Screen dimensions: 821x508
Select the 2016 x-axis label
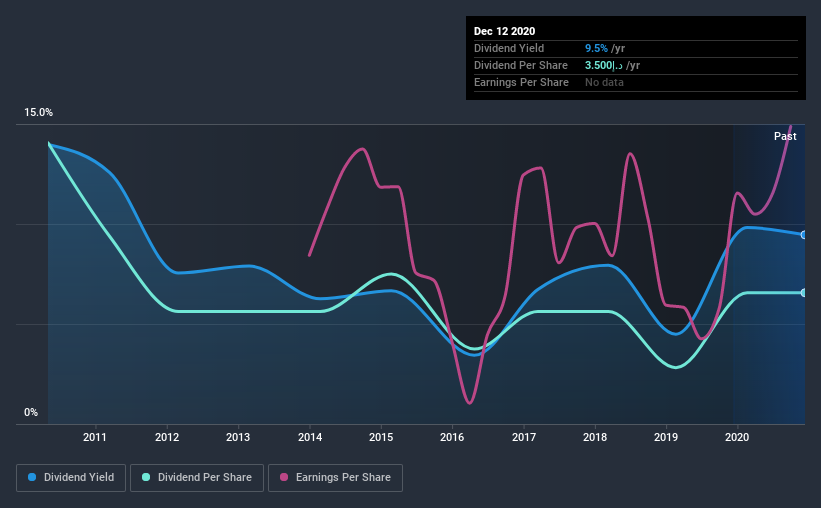pos(452,437)
